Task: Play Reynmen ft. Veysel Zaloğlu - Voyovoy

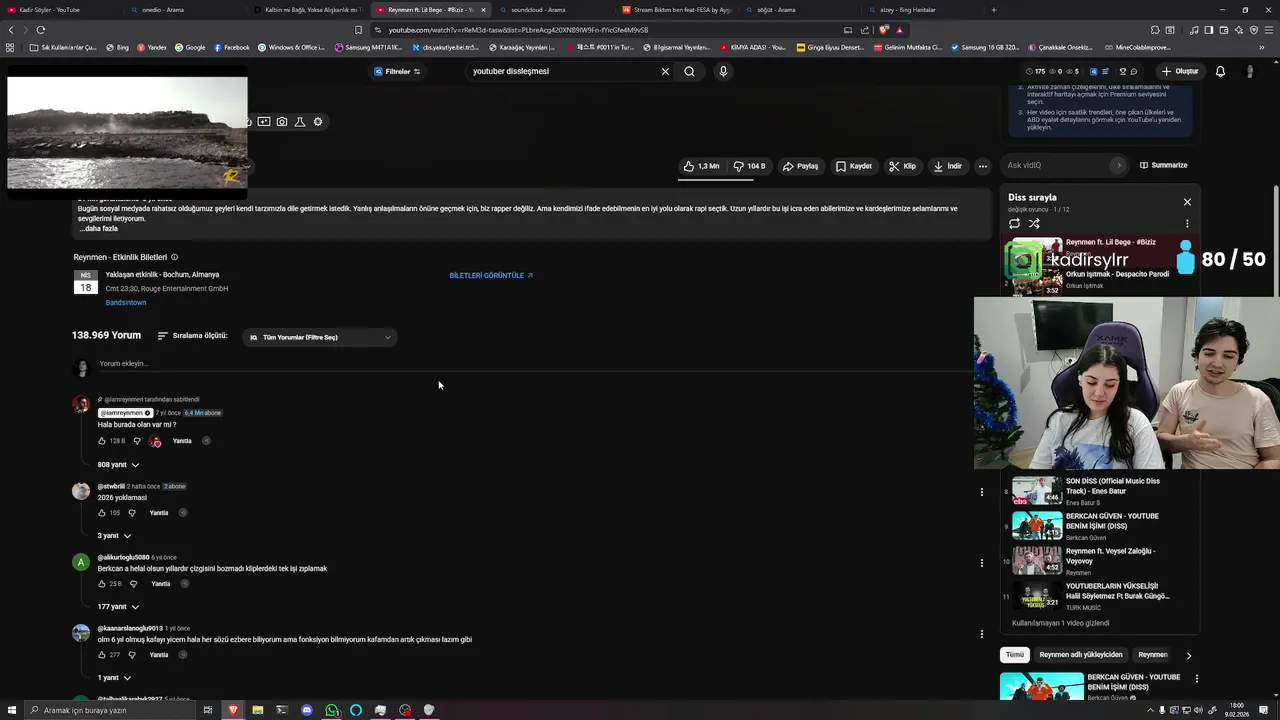Action: 1090,561
